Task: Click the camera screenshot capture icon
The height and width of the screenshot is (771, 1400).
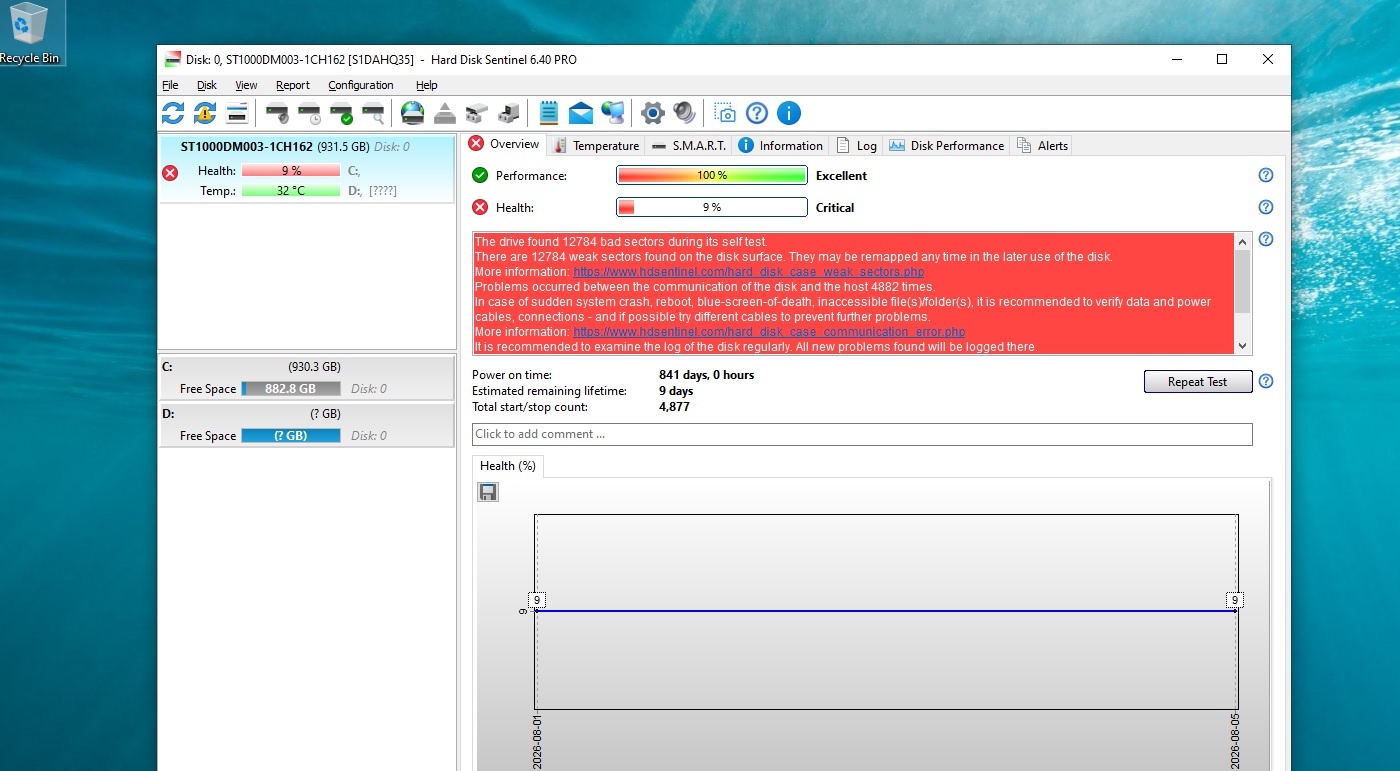Action: (724, 112)
